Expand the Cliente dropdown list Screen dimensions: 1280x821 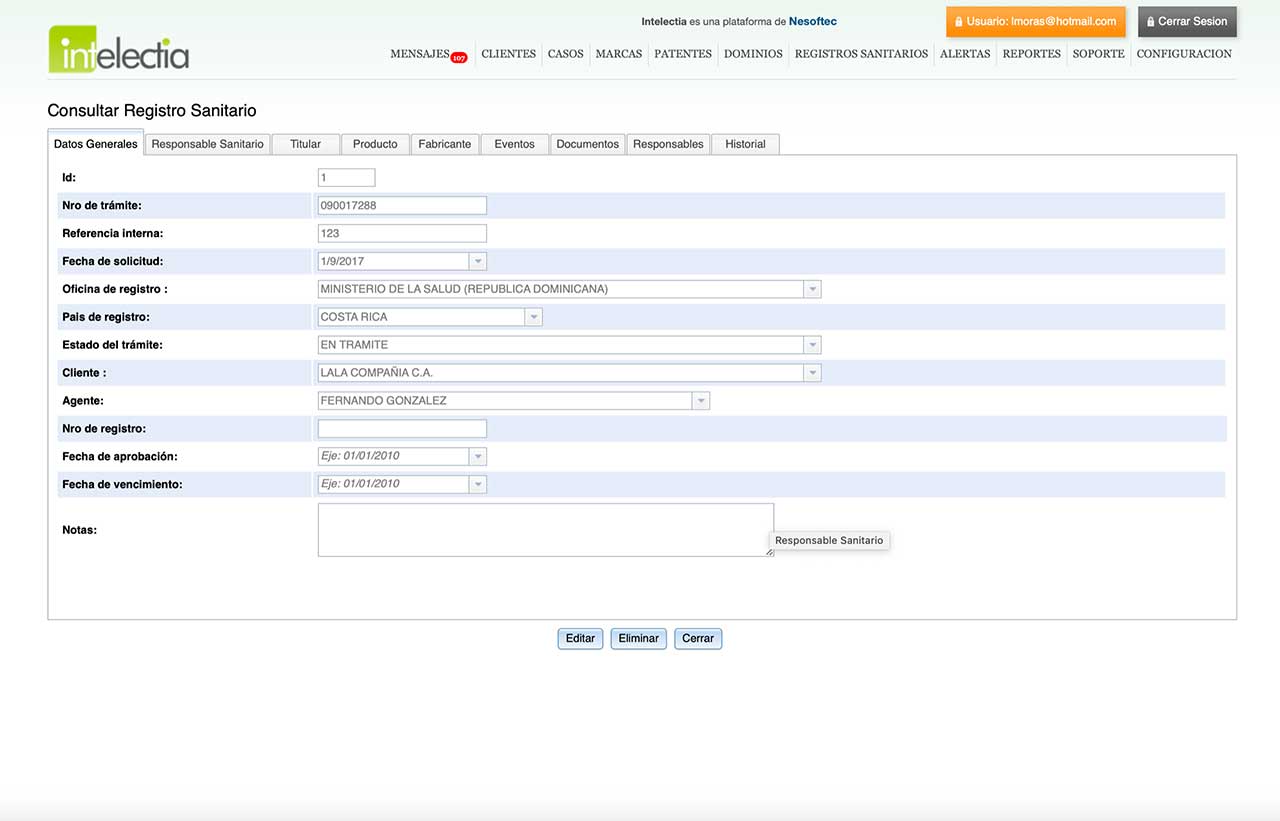812,373
